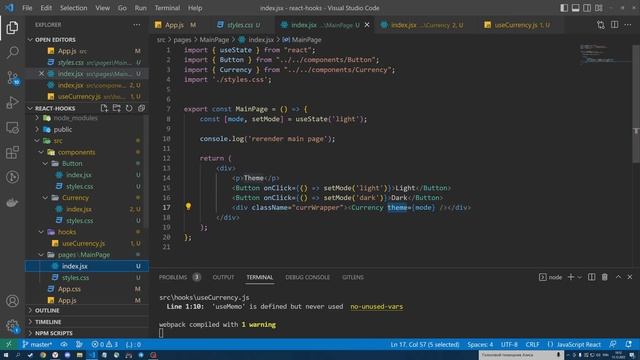
Task: Maximize the panel size chevron
Action: [618, 277]
